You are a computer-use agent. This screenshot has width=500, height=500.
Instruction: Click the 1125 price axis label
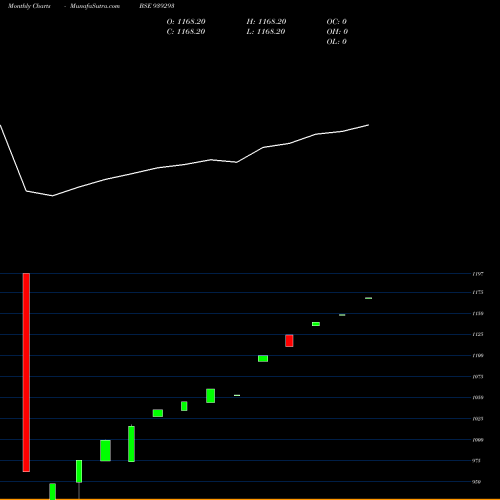click(478, 334)
